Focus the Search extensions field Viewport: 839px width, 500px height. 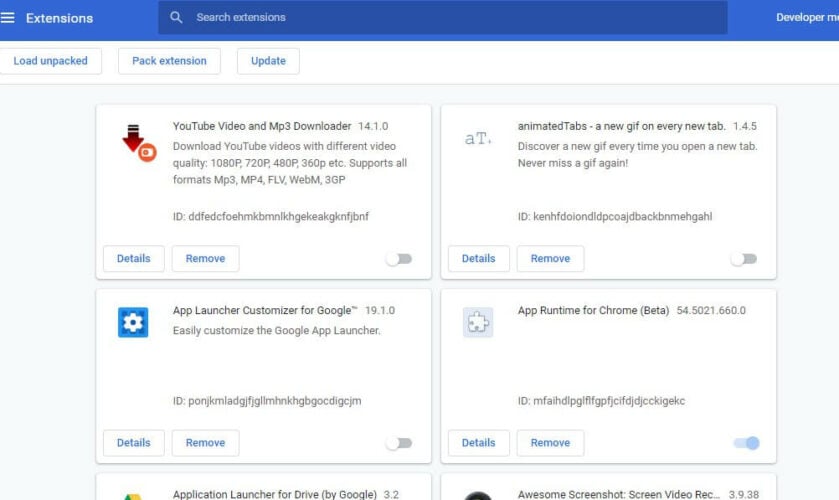(443, 17)
